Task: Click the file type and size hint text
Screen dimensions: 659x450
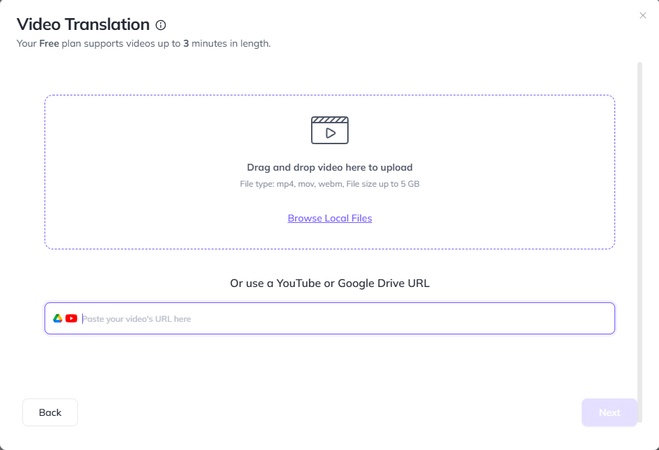Action: coord(329,184)
